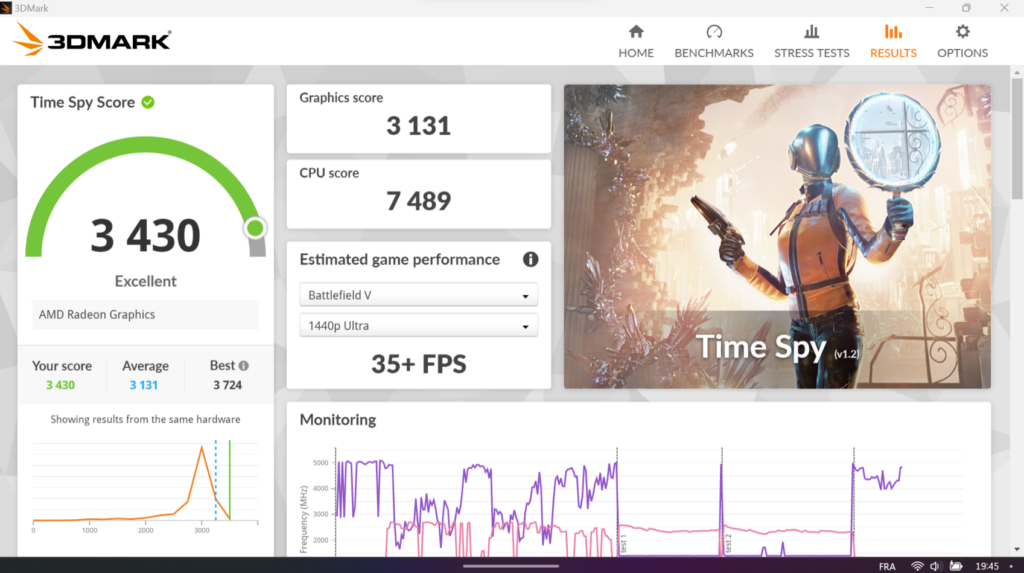Click the 3DMark title bar app icon
This screenshot has width=1024, height=573.
click(x=6, y=8)
